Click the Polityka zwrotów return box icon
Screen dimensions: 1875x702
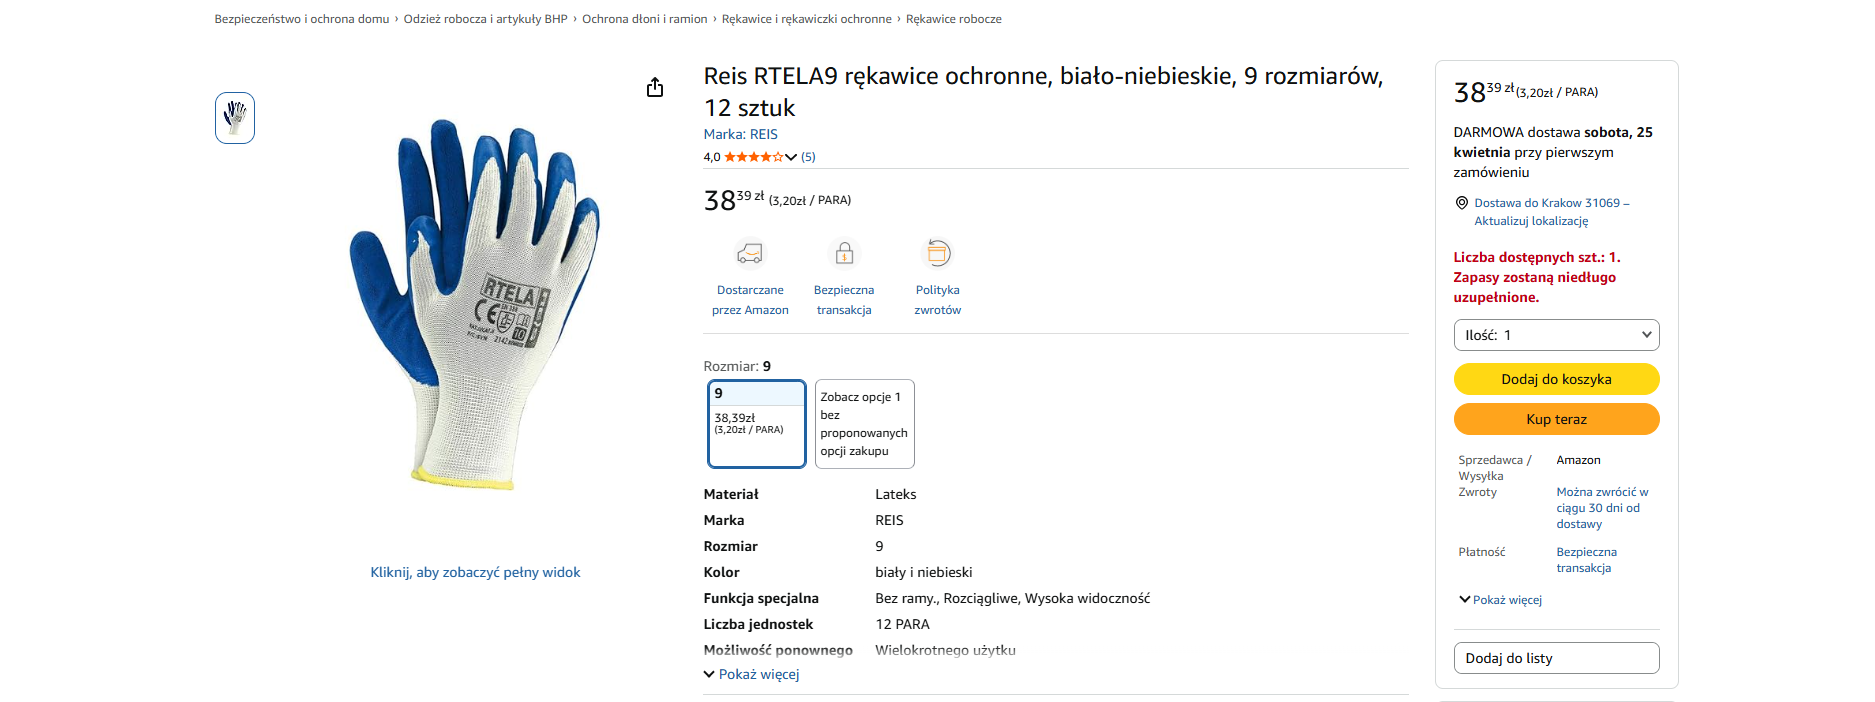point(938,253)
